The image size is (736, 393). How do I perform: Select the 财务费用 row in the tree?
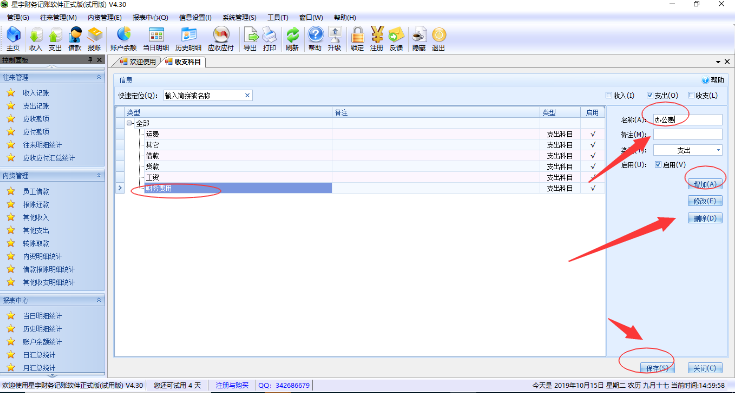pos(238,188)
